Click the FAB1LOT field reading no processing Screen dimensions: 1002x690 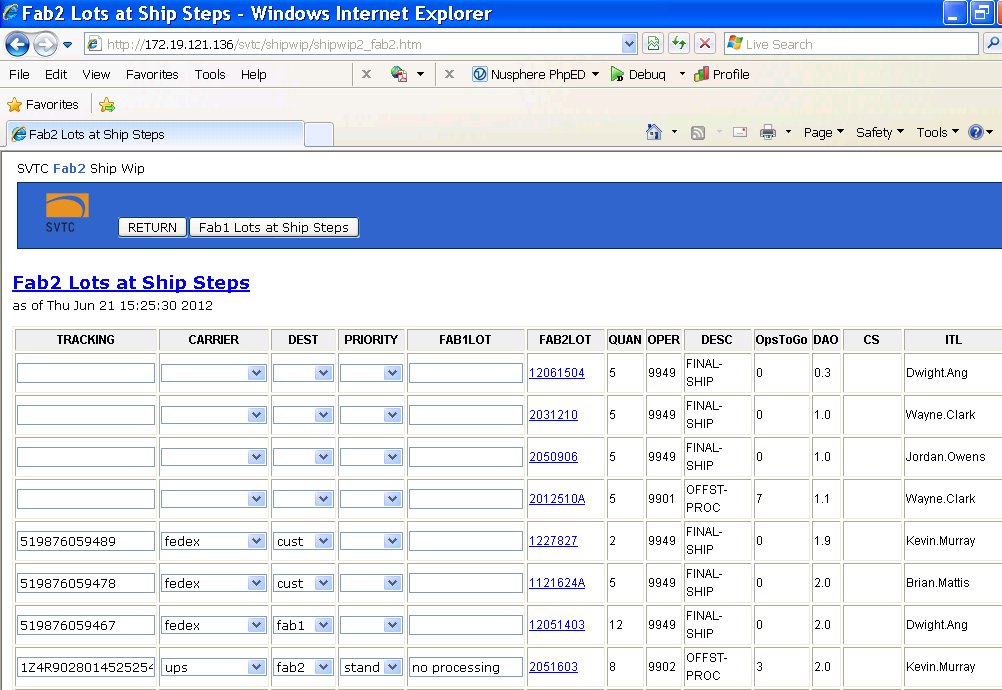click(465, 667)
